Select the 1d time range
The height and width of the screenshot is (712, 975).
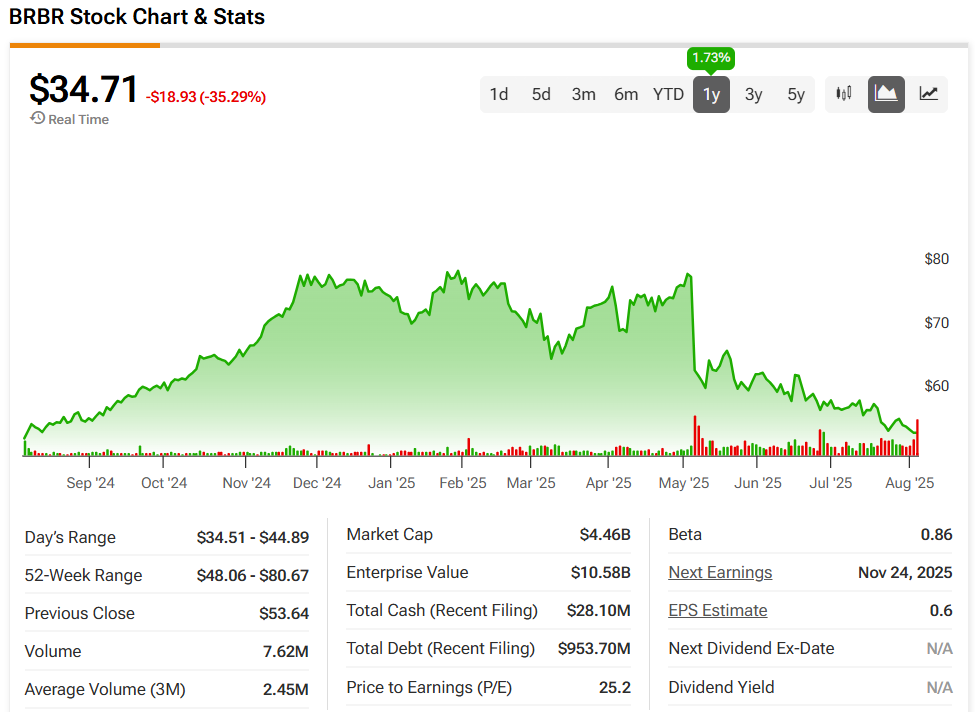click(499, 94)
